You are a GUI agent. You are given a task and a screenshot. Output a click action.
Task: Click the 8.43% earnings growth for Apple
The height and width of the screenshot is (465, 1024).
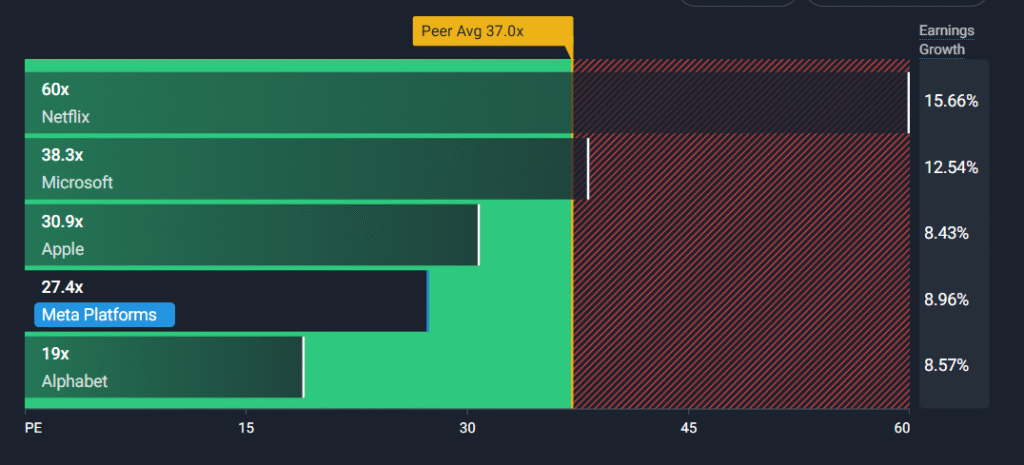click(x=947, y=233)
